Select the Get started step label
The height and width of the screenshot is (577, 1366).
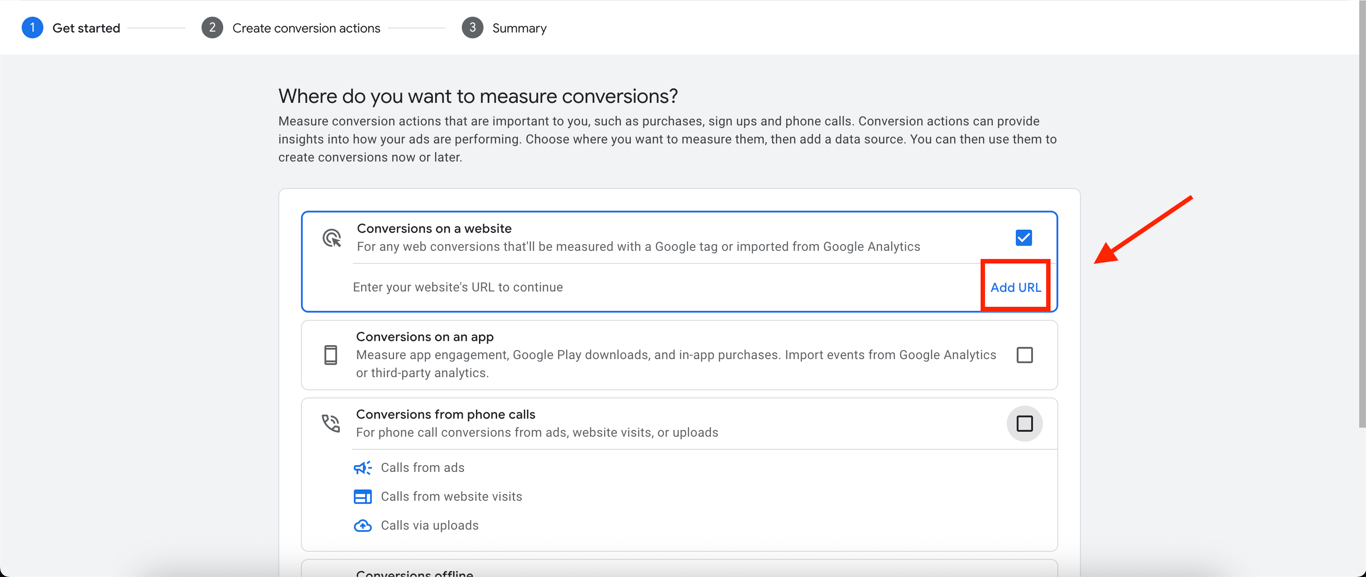tap(86, 28)
